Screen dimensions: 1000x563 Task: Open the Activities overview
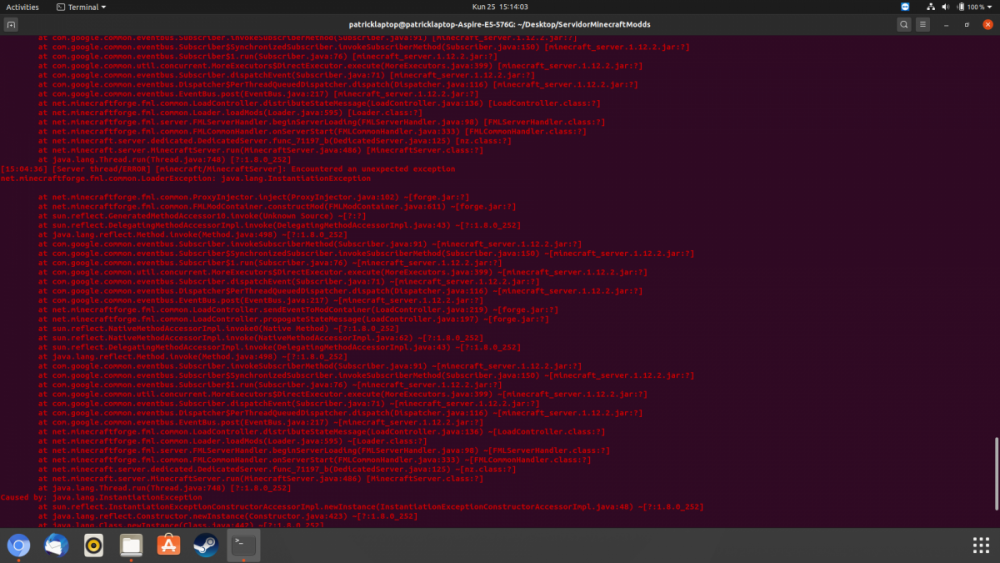[x=23, y=6]
